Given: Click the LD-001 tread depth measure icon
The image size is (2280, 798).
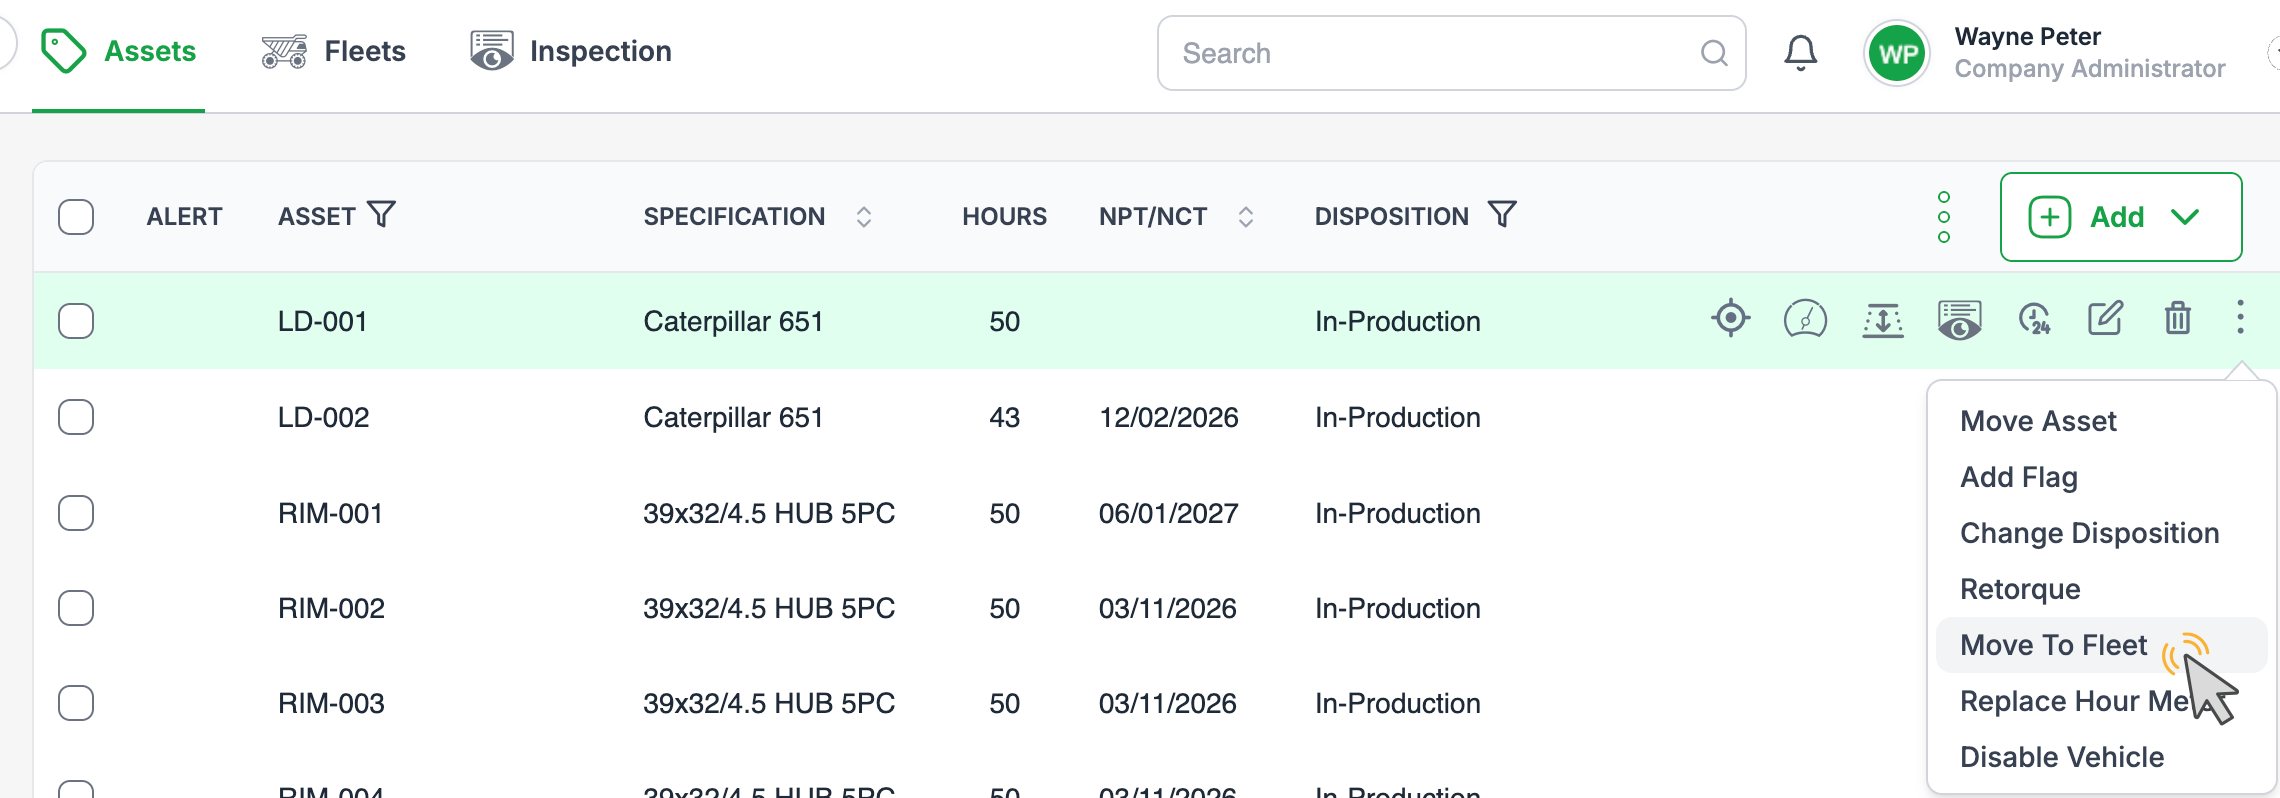Looking at the screenshot, I should point(1883,320).
